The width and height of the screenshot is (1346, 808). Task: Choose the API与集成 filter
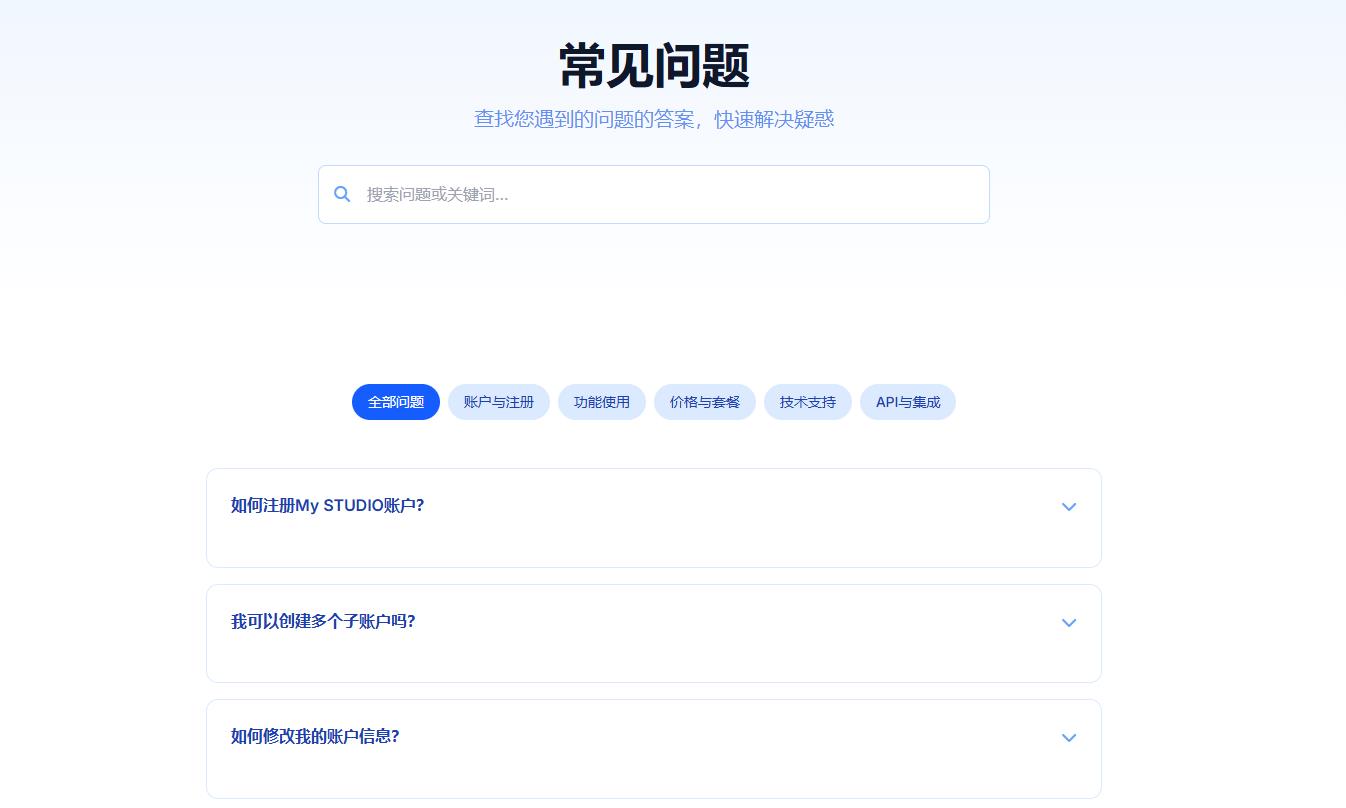[x=907, y=402]
